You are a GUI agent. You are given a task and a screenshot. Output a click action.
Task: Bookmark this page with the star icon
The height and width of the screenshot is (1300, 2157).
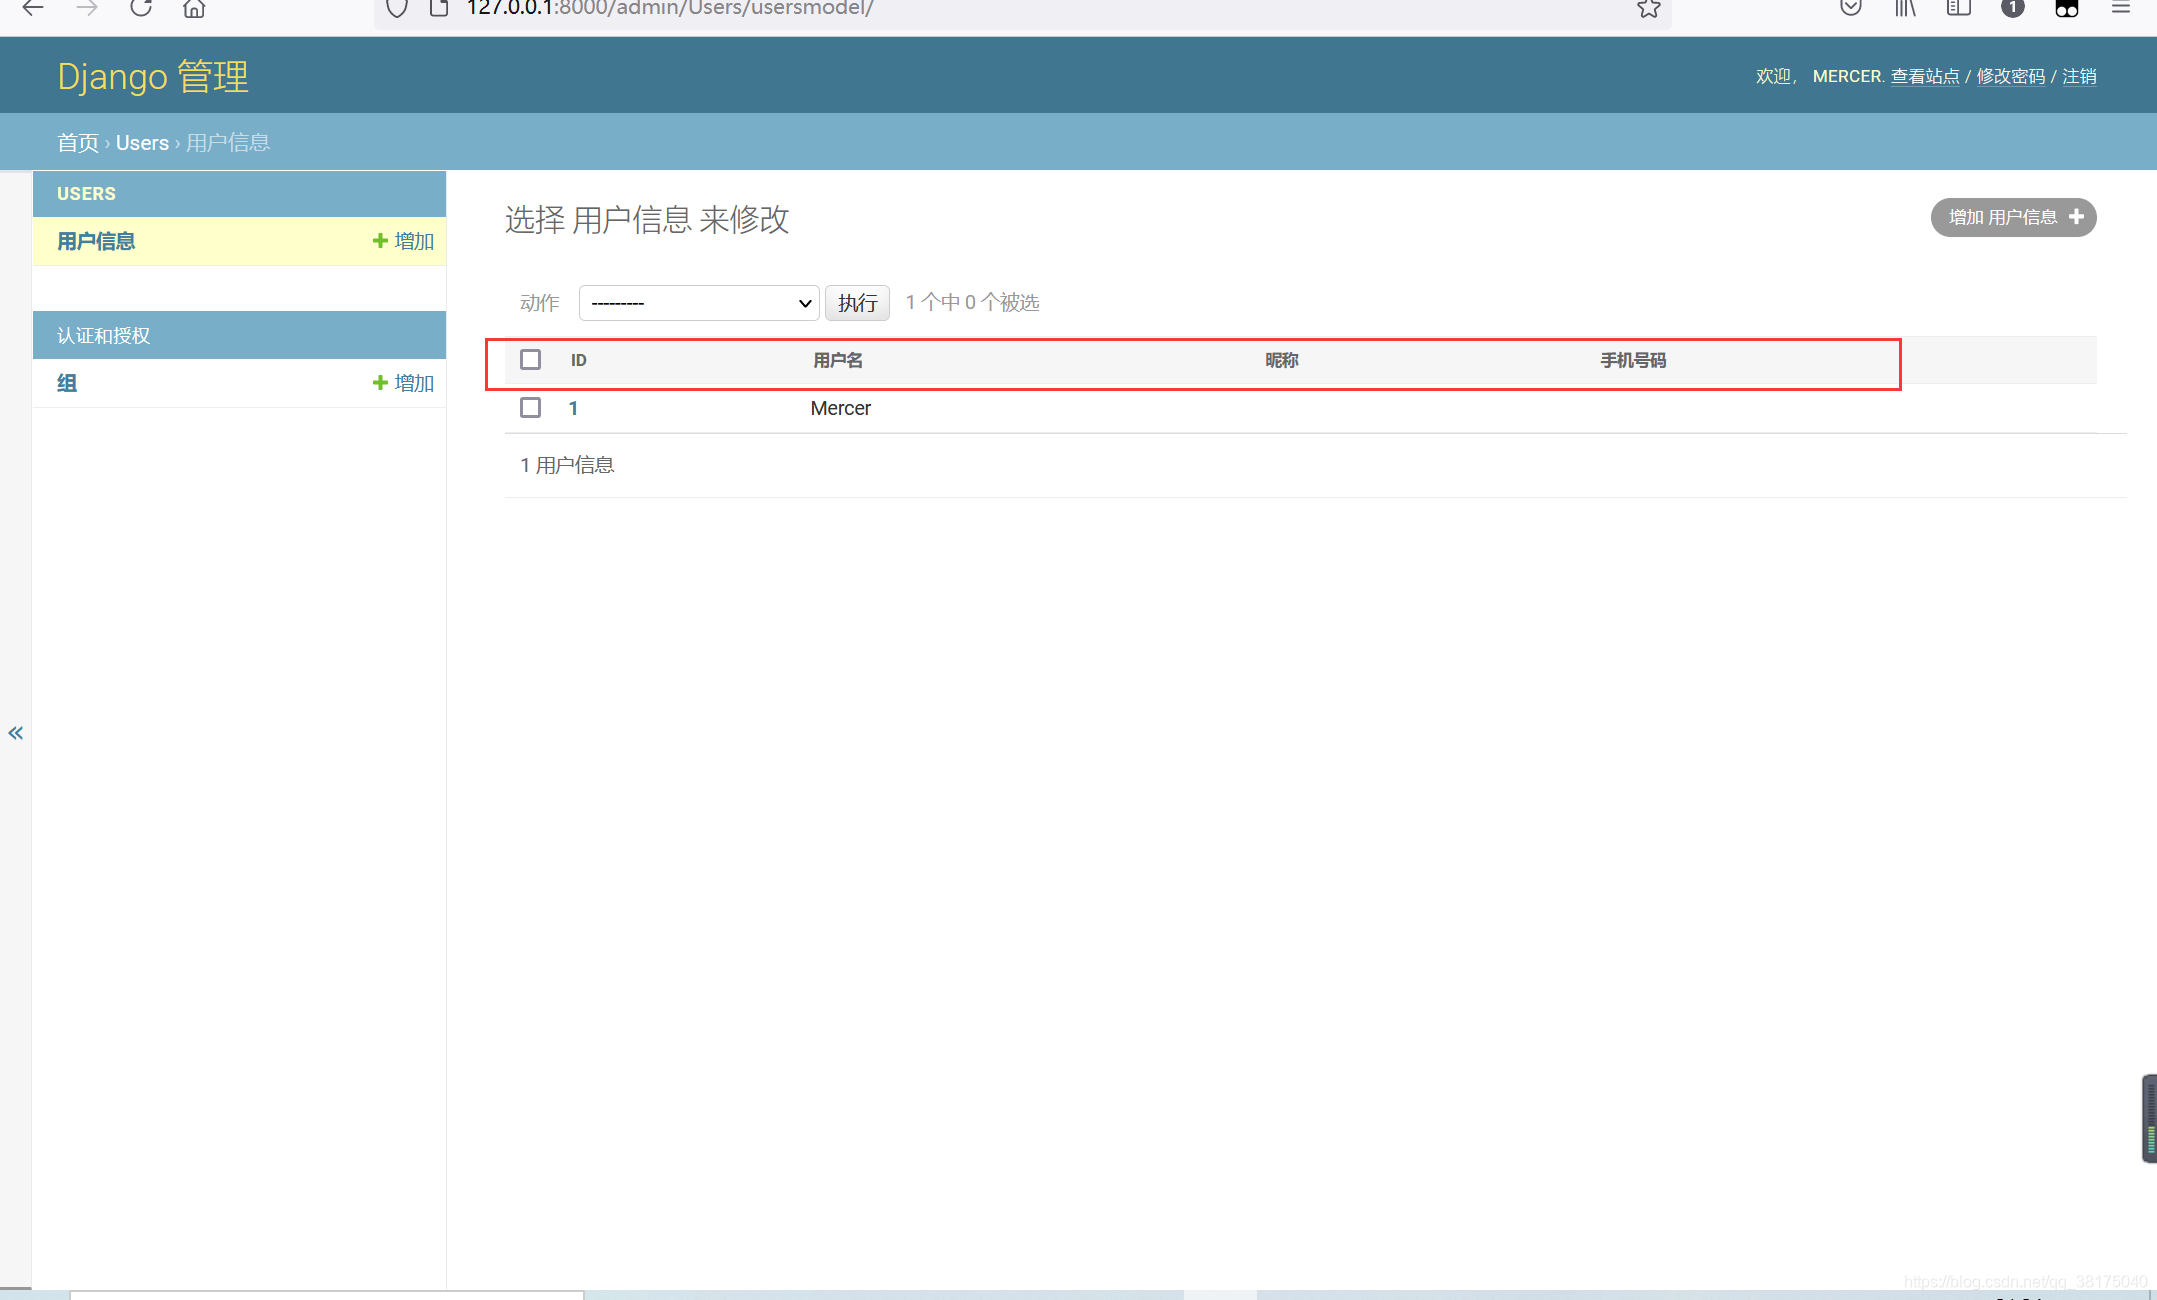(x=1649, y=9)
